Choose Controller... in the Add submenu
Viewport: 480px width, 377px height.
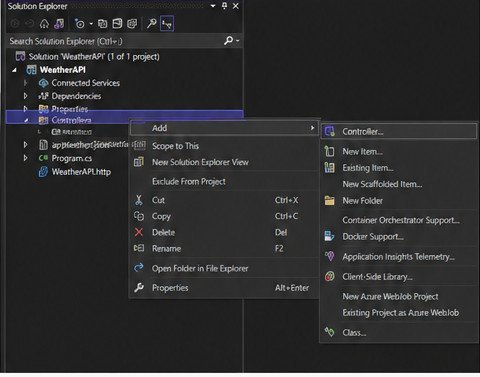tap(399, 132)
